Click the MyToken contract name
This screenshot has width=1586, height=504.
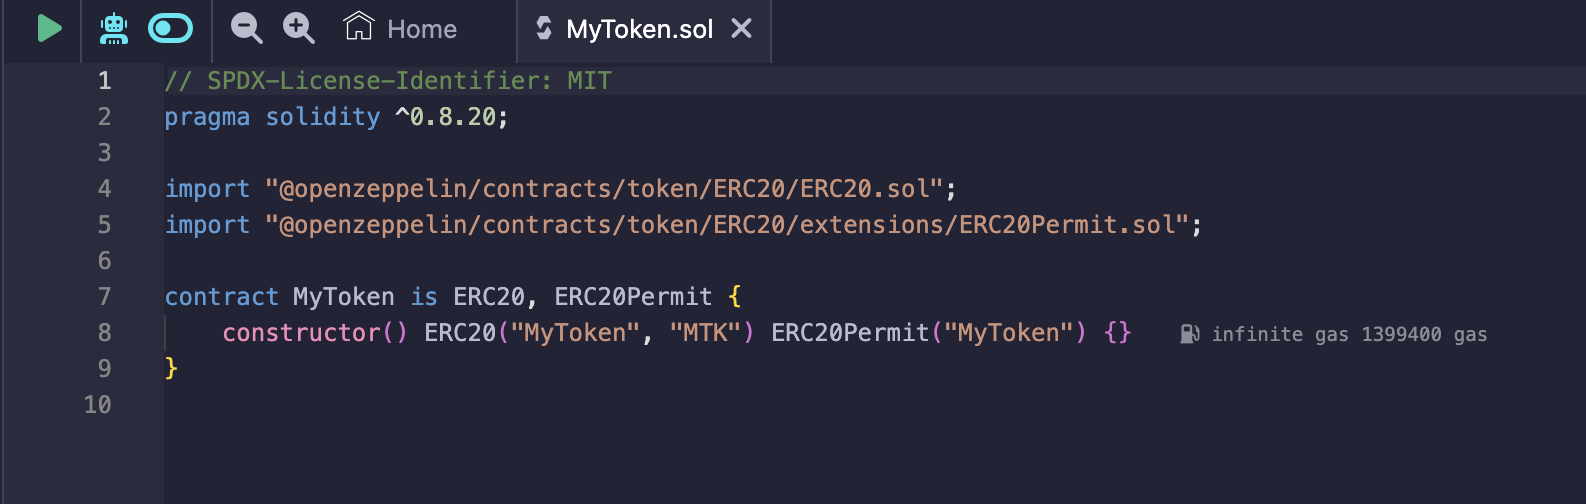343,297
